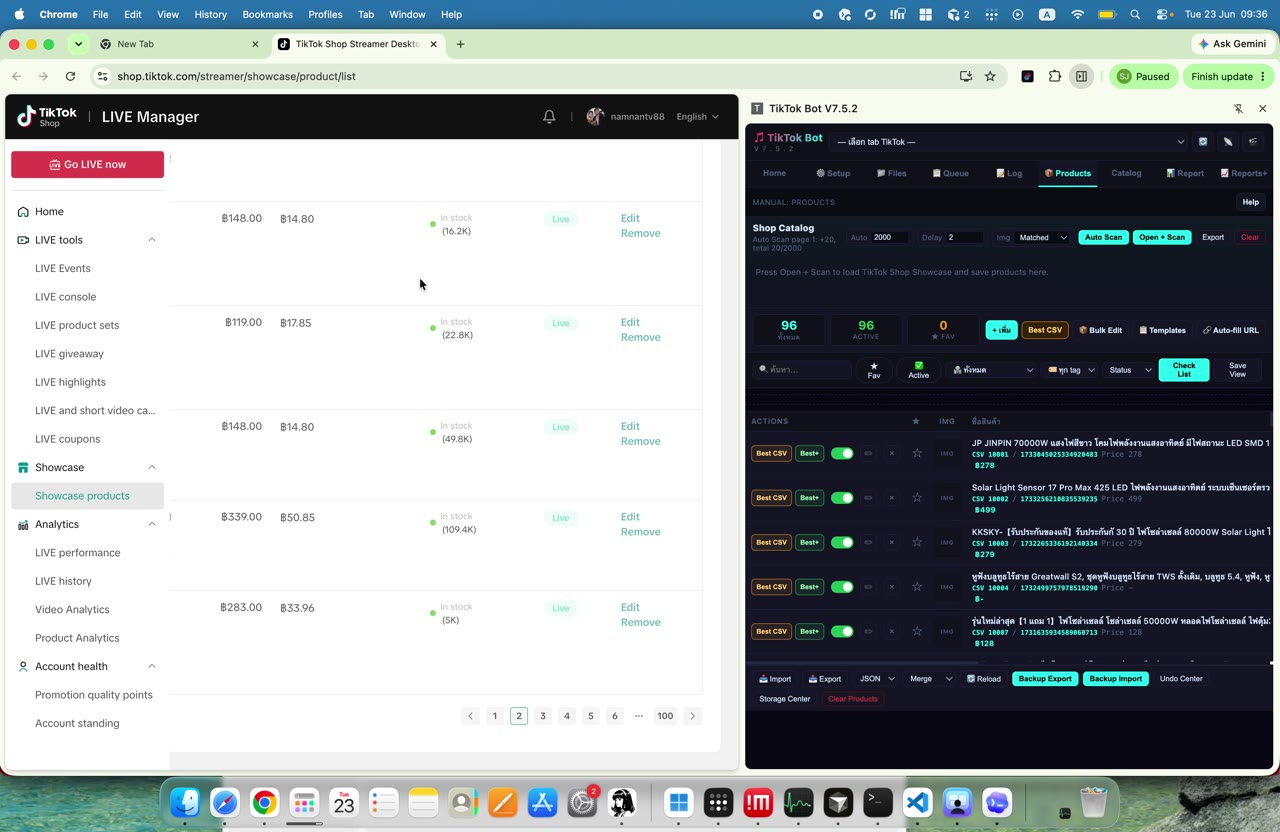
Task: Switch to the Queue tab
Action: (950, 173)
